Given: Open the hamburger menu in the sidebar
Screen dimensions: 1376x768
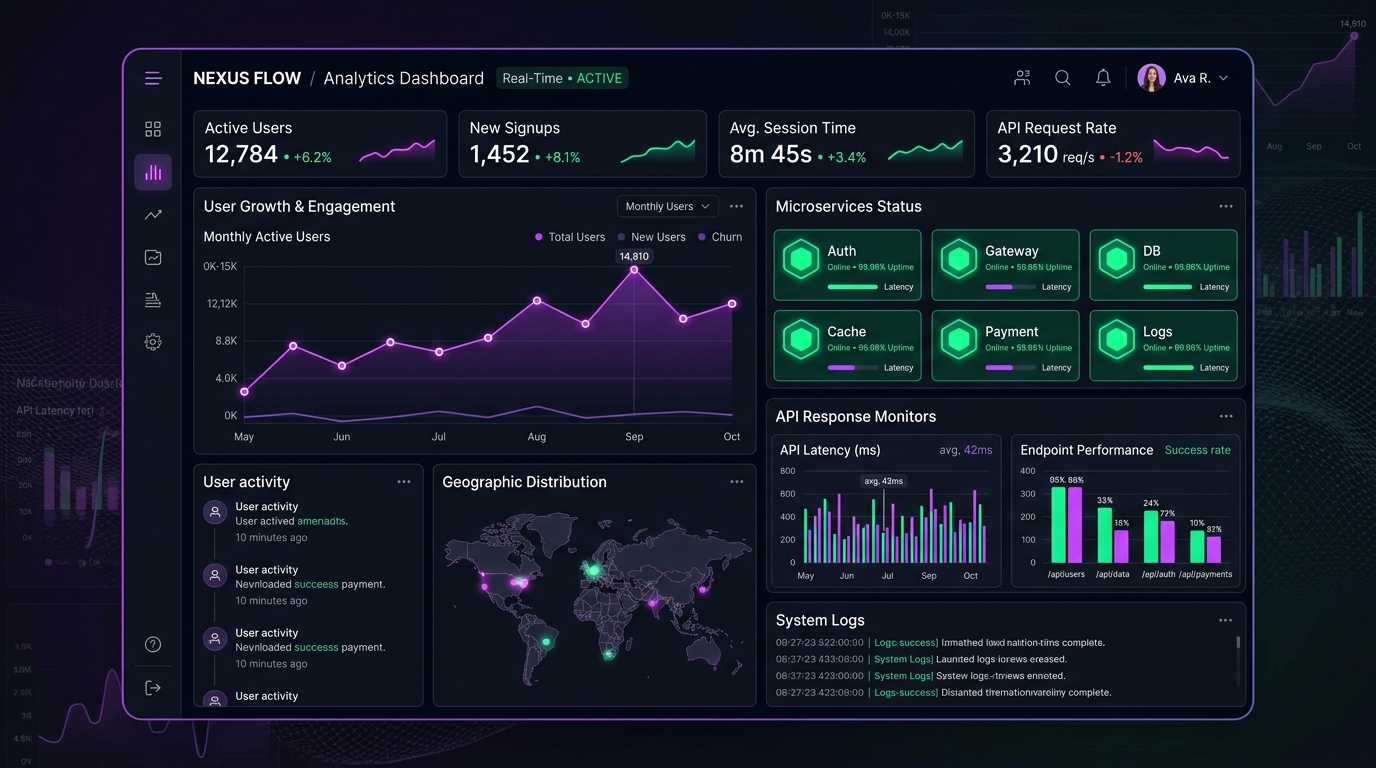Looking at the screenshot, I should (x=153, y=78).
